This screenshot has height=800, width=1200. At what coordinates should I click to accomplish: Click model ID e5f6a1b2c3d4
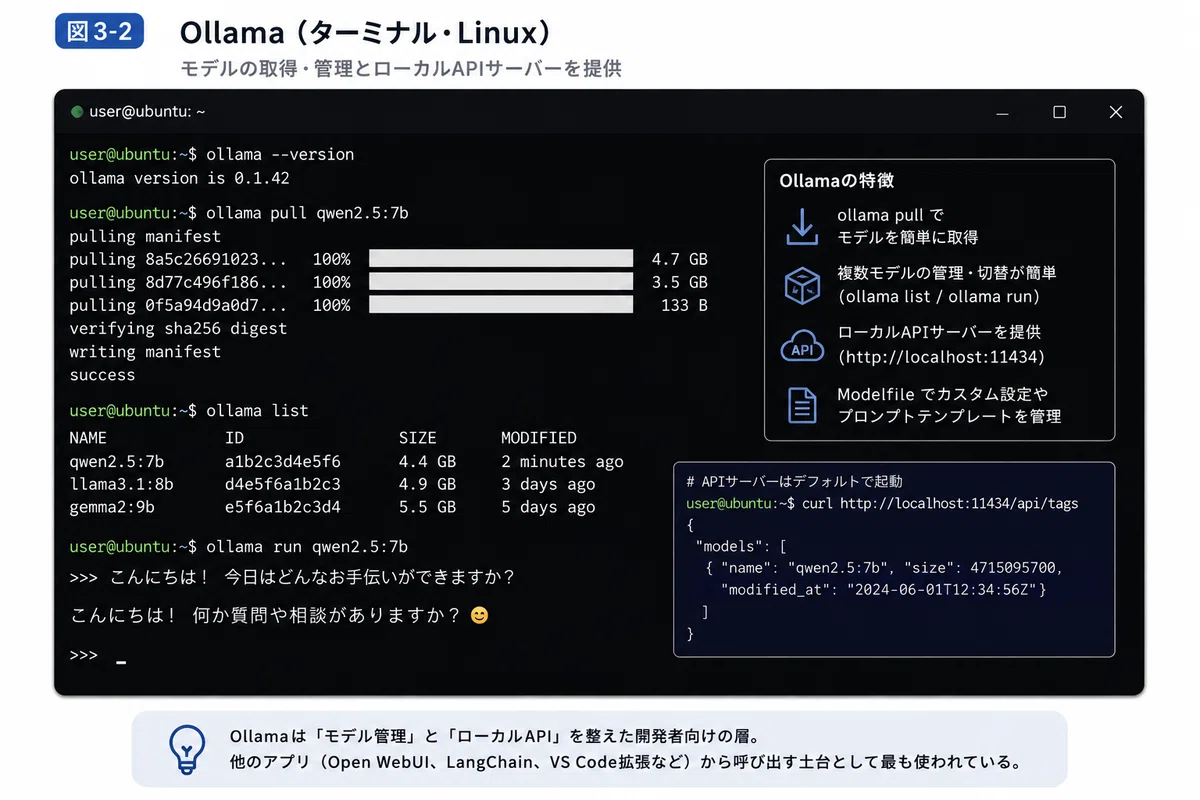click(283, 507)
